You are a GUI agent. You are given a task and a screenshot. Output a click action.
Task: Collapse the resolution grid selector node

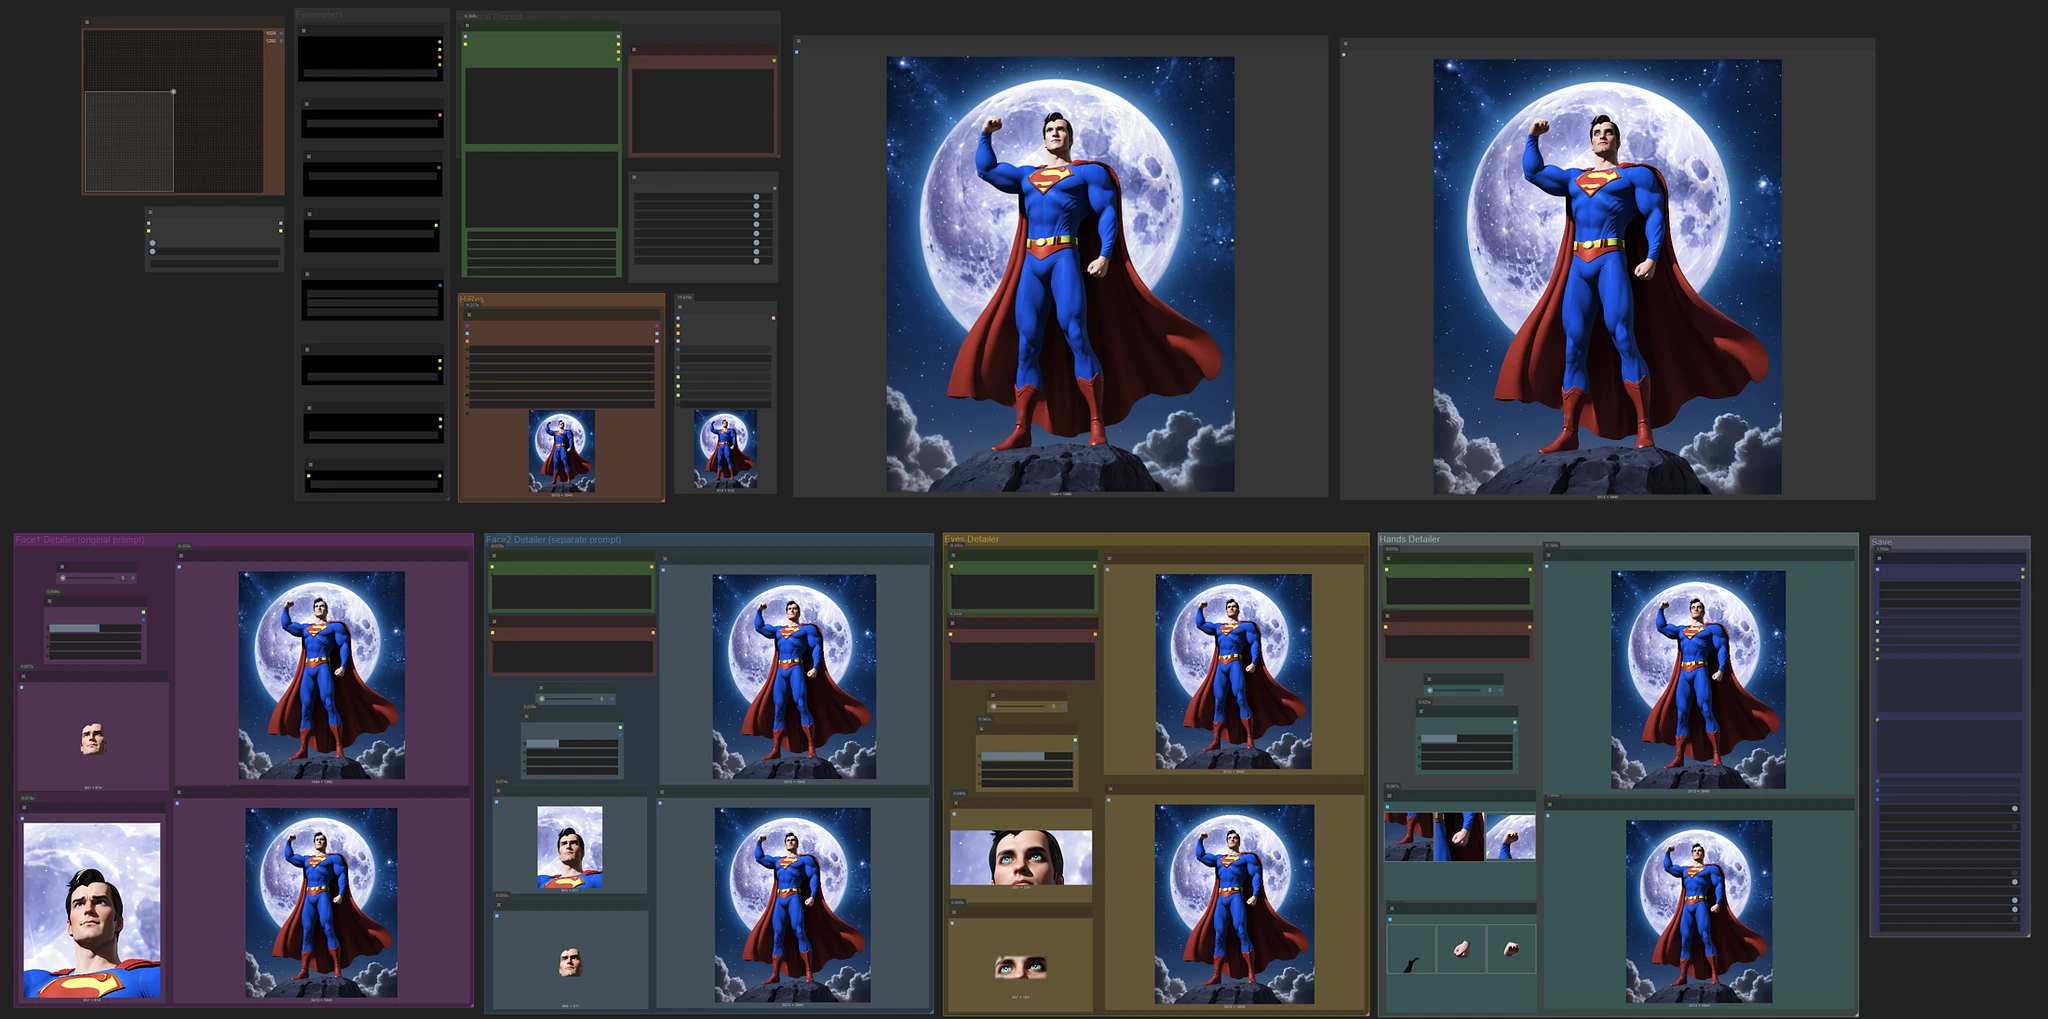click(x=87, y=22)
